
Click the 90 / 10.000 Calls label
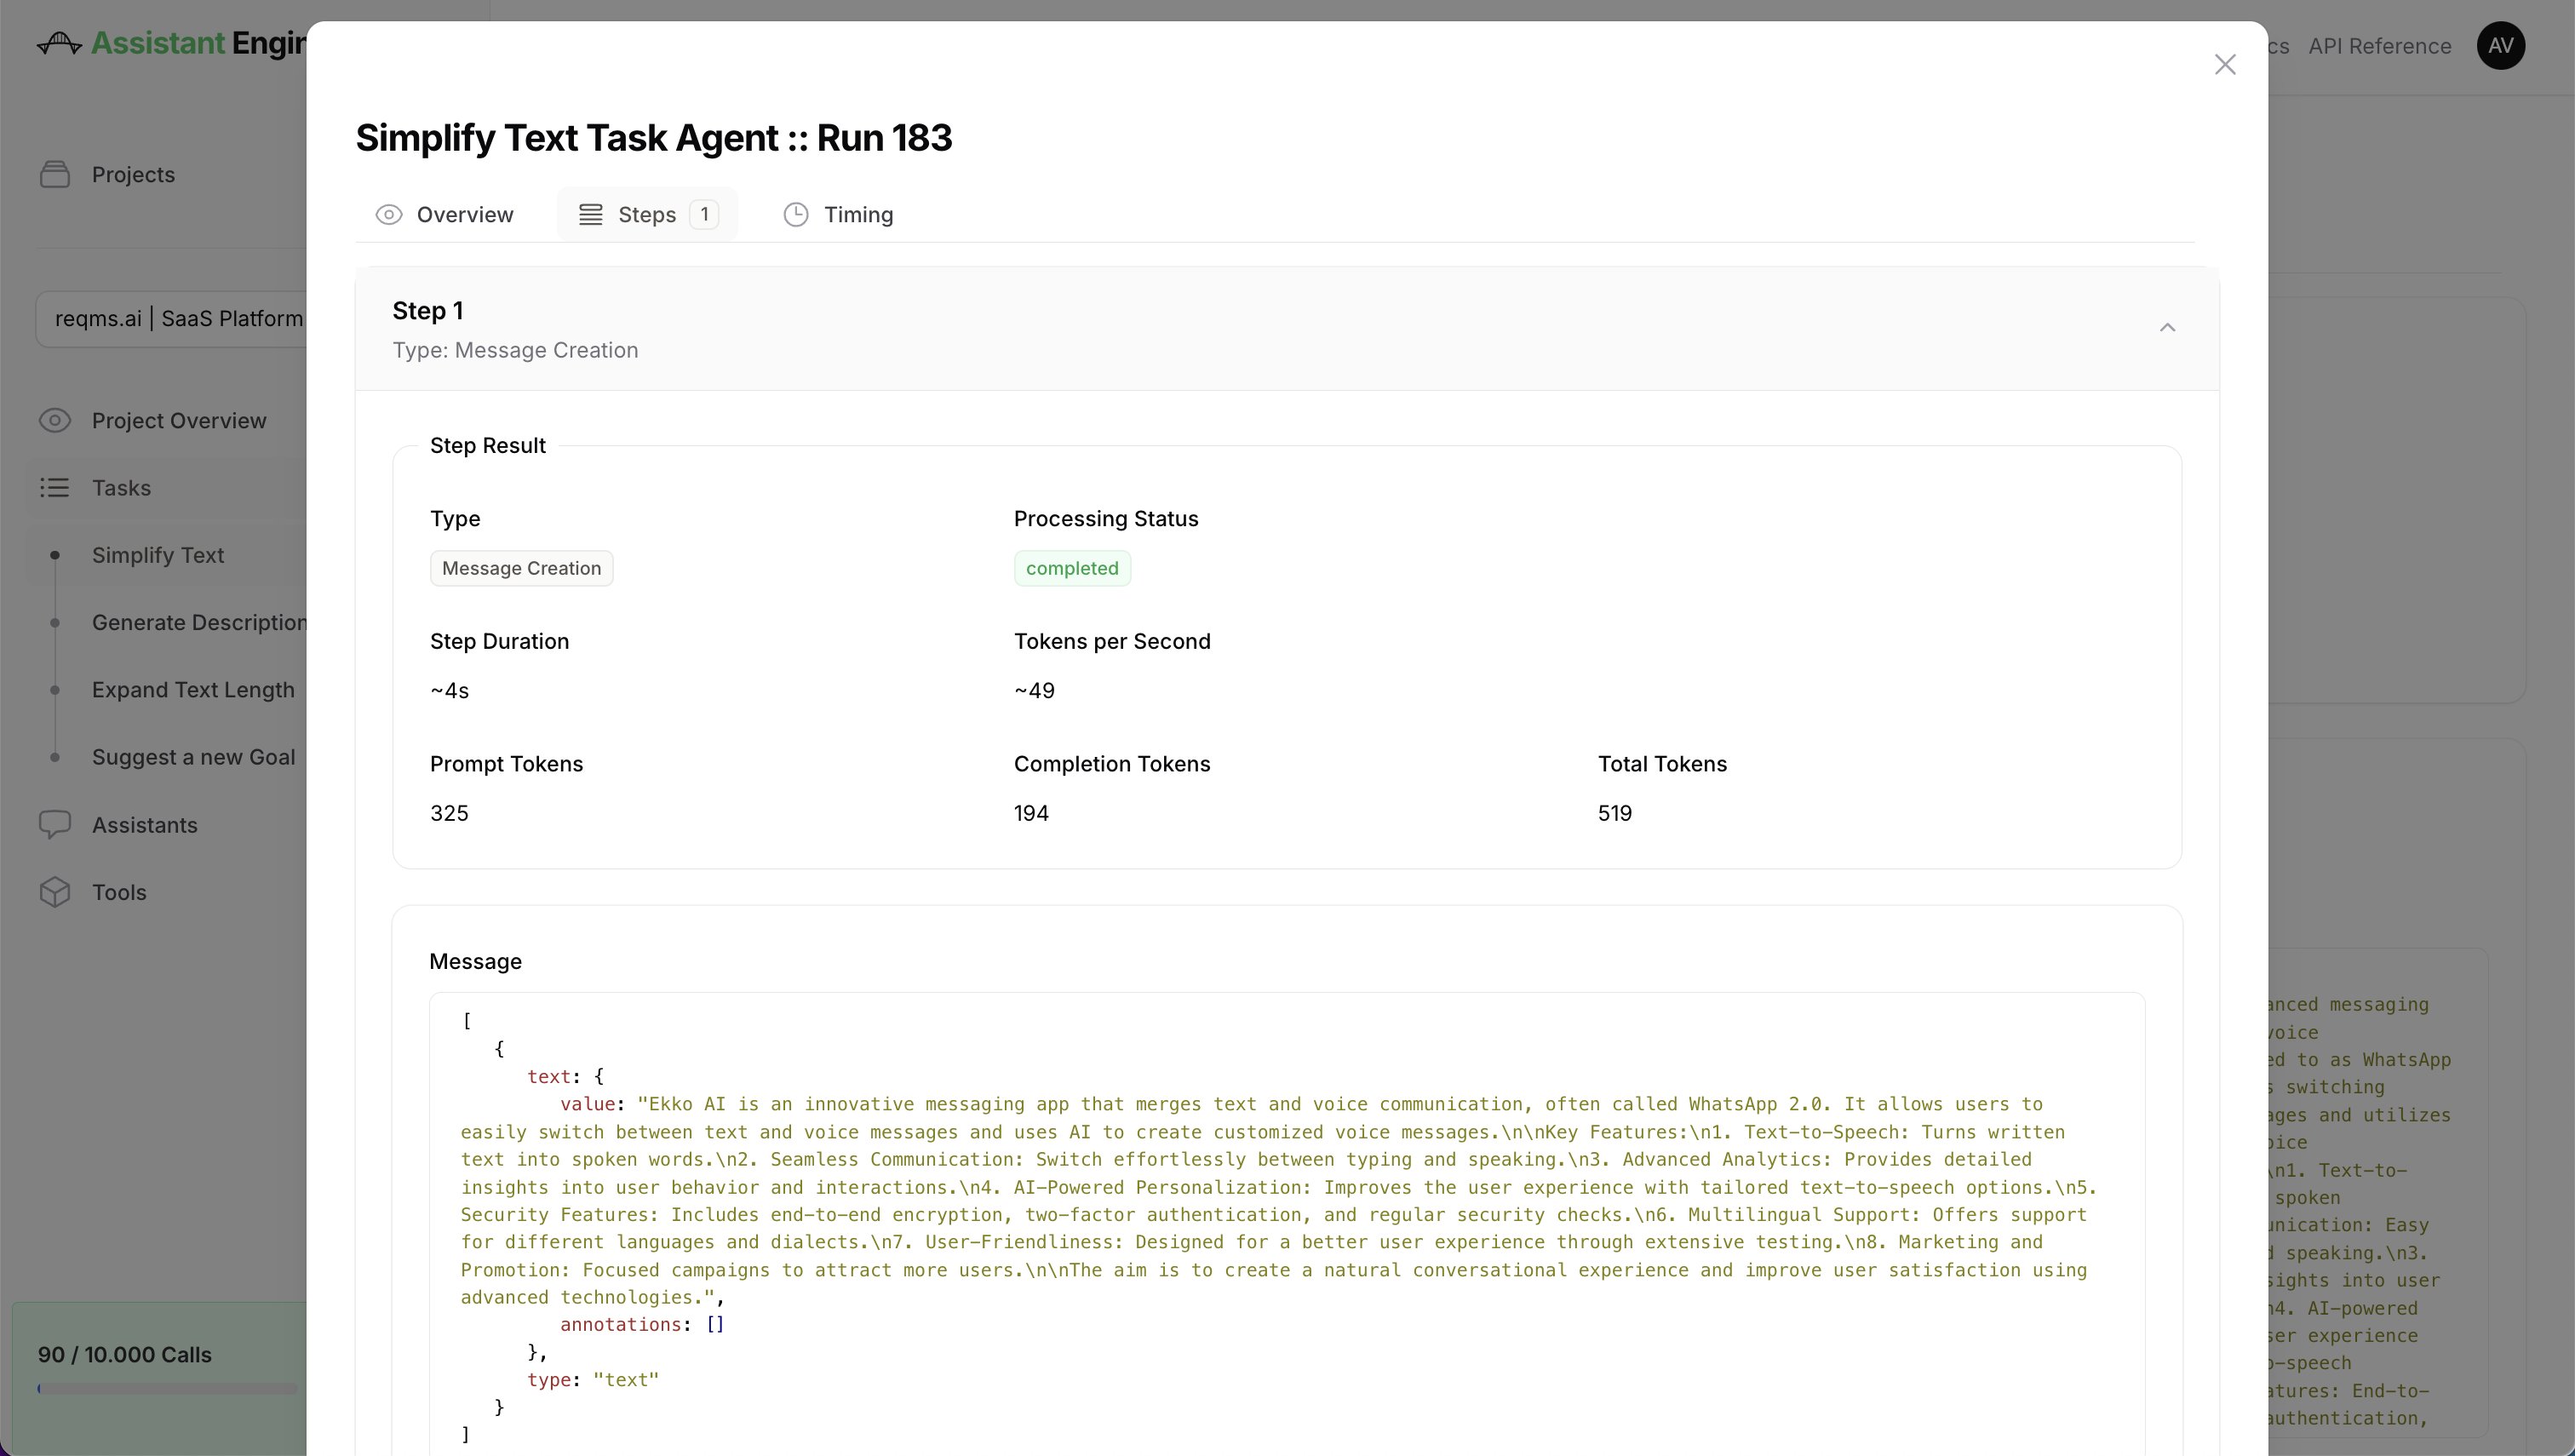125,1355
